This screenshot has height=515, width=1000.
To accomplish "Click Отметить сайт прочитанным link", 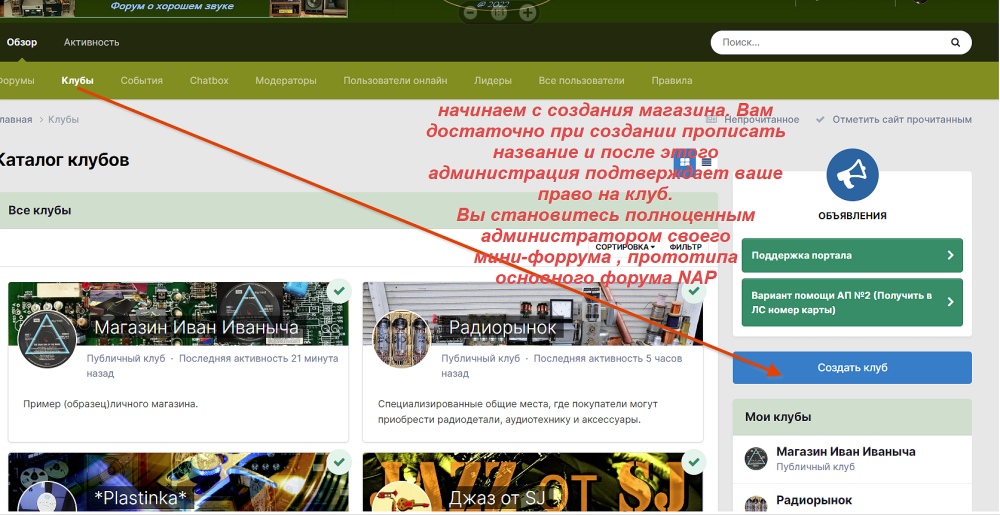I will 900,120.
